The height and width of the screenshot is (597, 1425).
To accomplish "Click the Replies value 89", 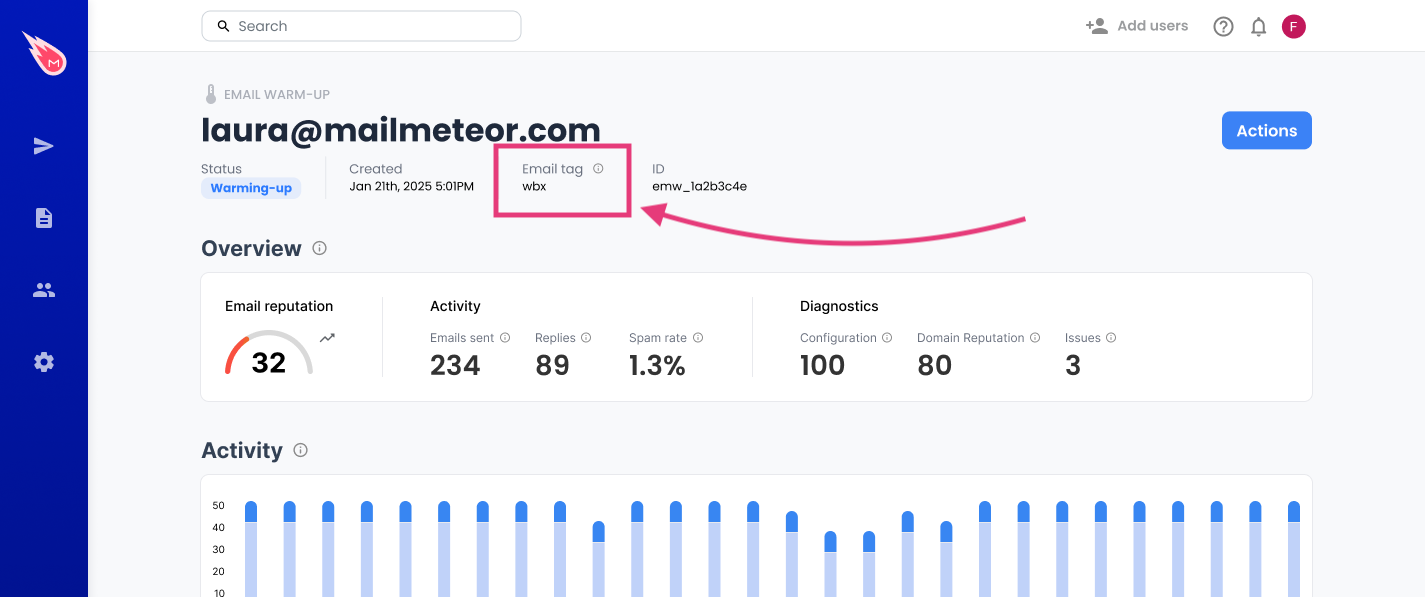I will [x=552, y=366].
